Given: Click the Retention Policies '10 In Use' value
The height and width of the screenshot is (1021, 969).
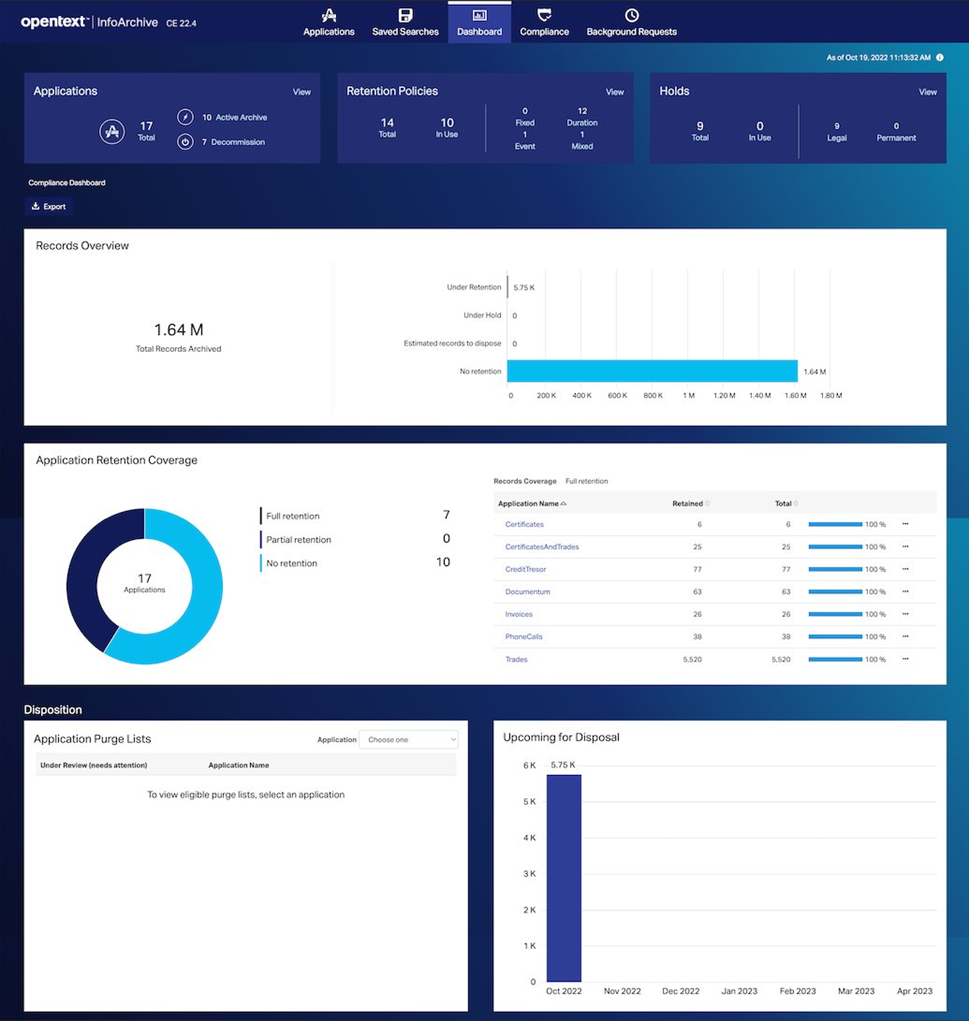Looking at the screenshot, I should point(447,127).
